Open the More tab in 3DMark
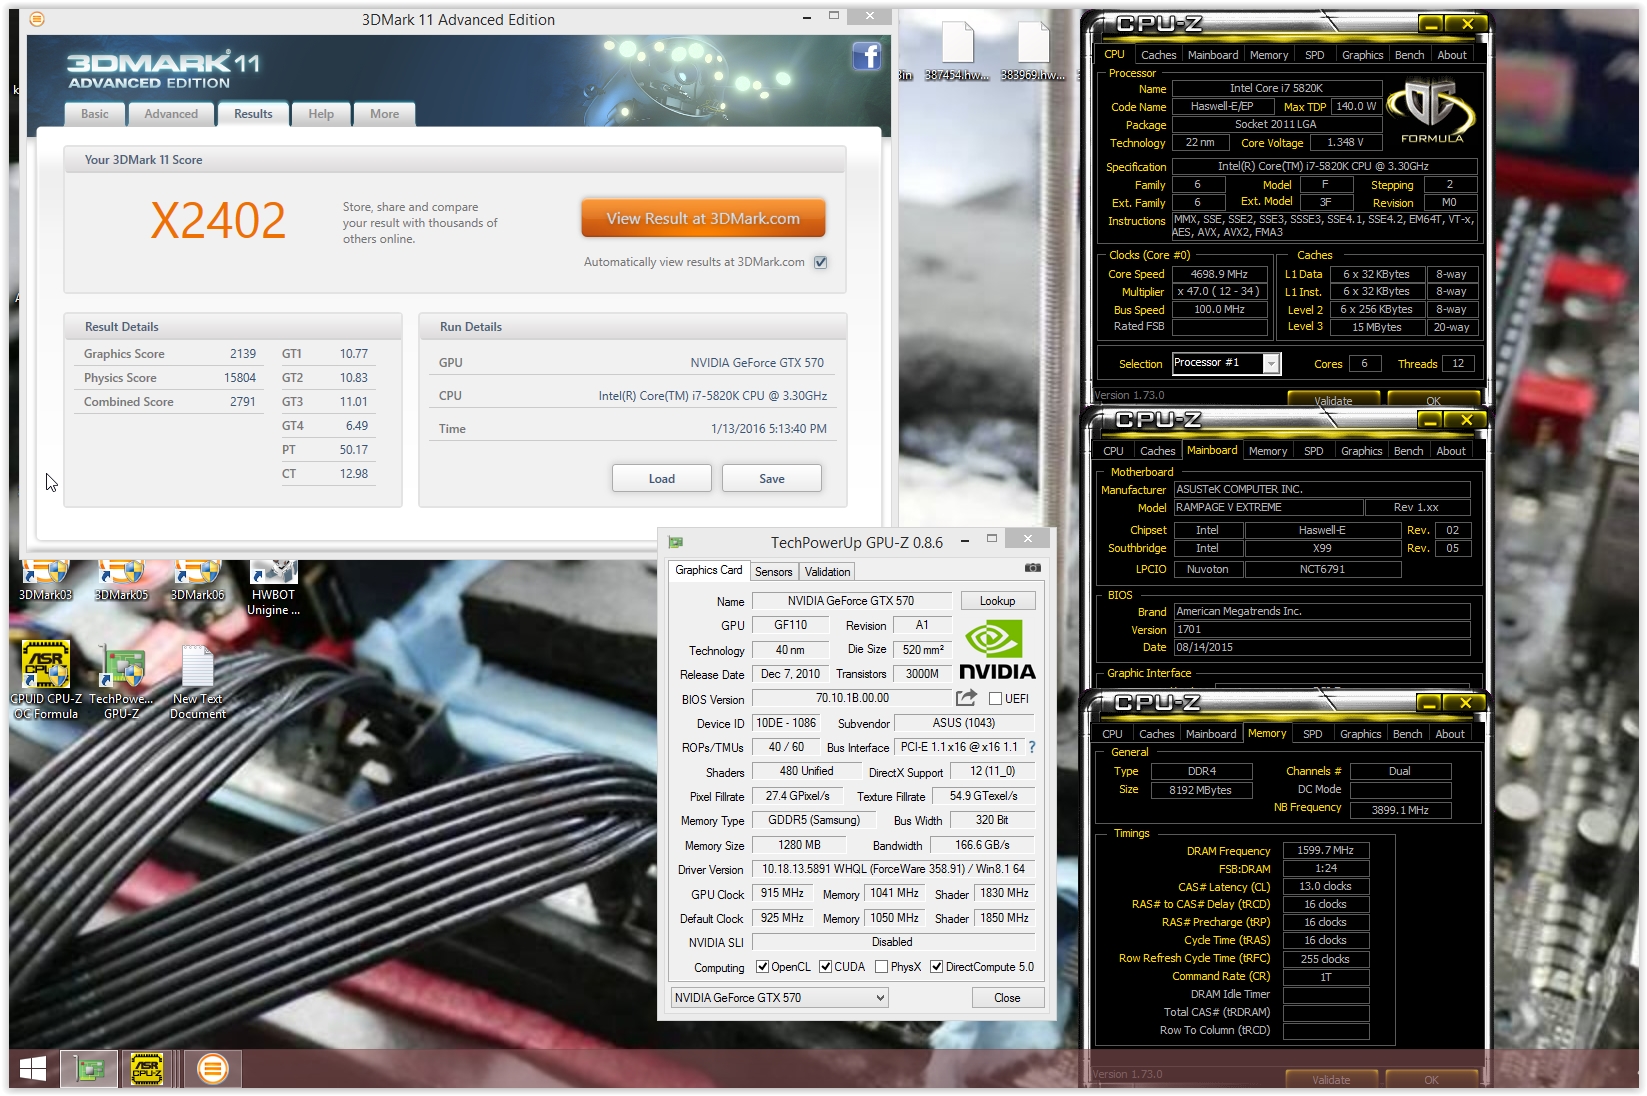 tap(385, 114)
